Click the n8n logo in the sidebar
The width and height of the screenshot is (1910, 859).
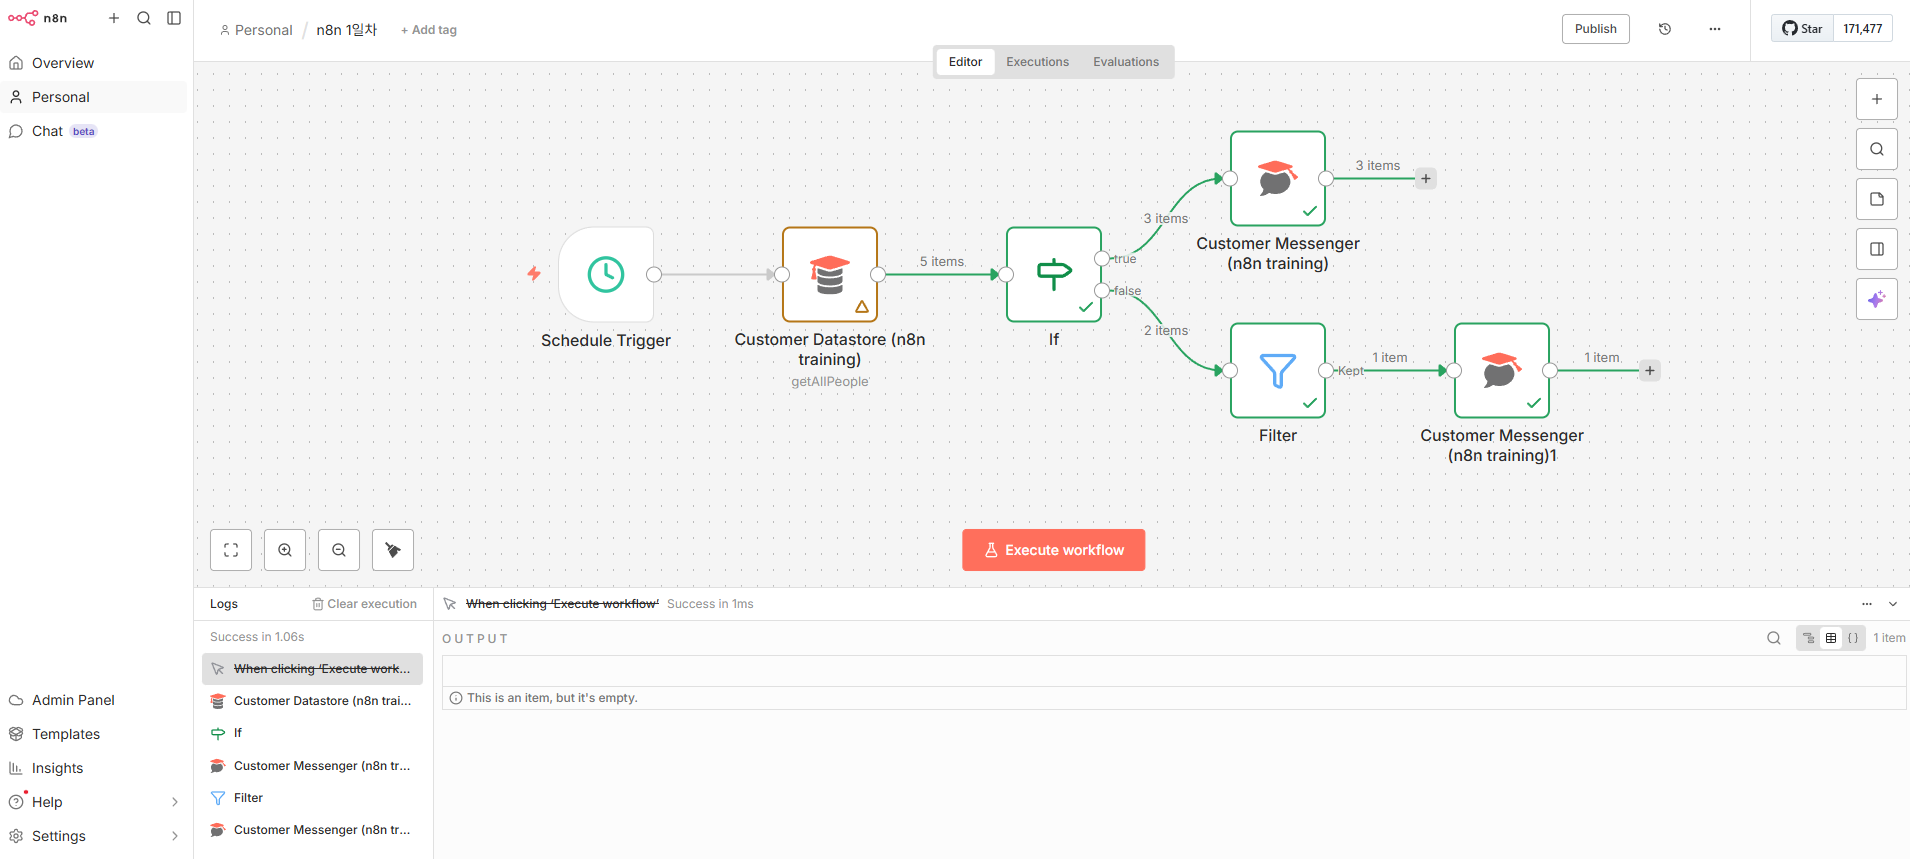click(38, 18)
